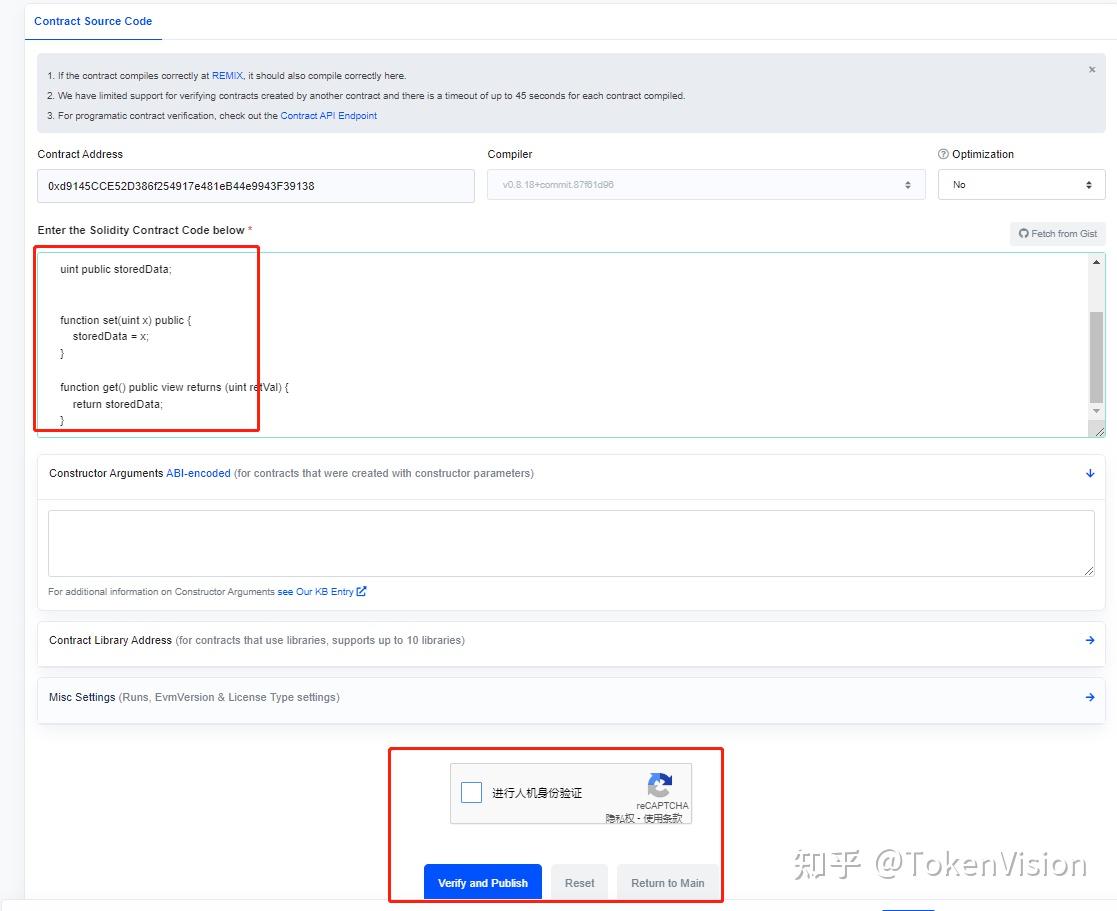This screenshot has width=1117, height=911.
Task: Dismiss the info notice with the X
Action: tap(1091, 70)
